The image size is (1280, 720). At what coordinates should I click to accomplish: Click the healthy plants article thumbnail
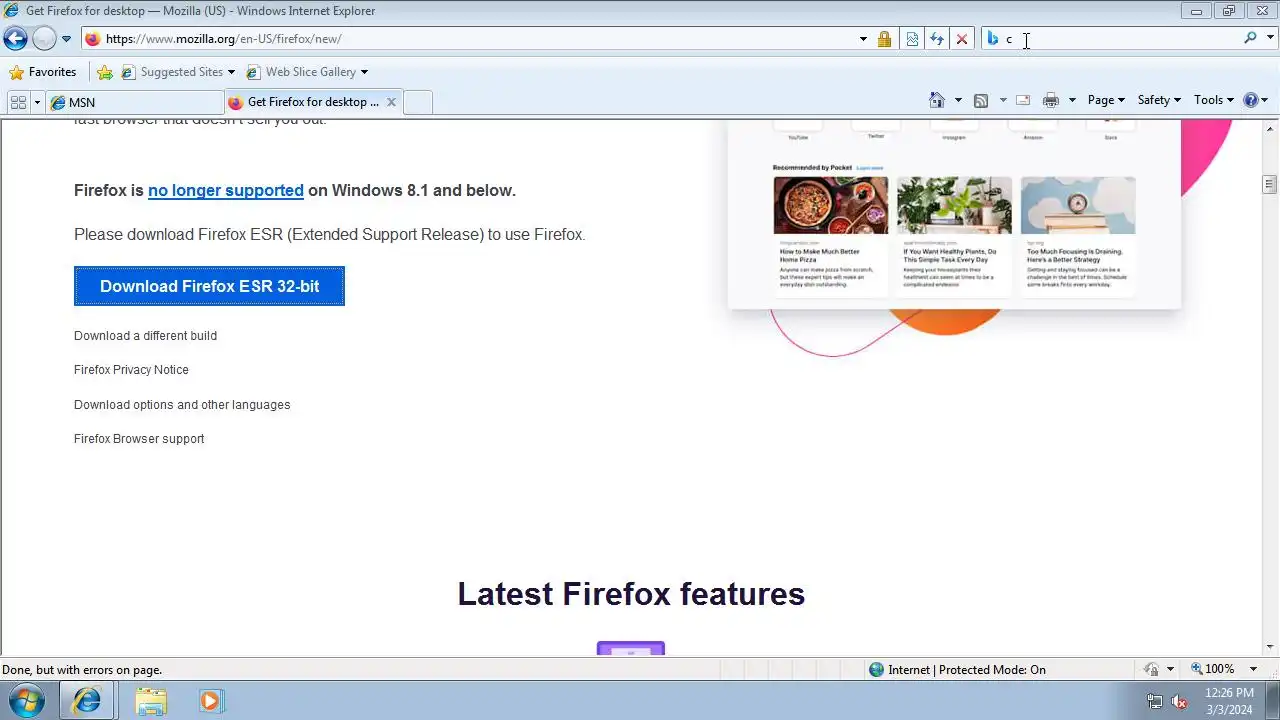point(954,205)
